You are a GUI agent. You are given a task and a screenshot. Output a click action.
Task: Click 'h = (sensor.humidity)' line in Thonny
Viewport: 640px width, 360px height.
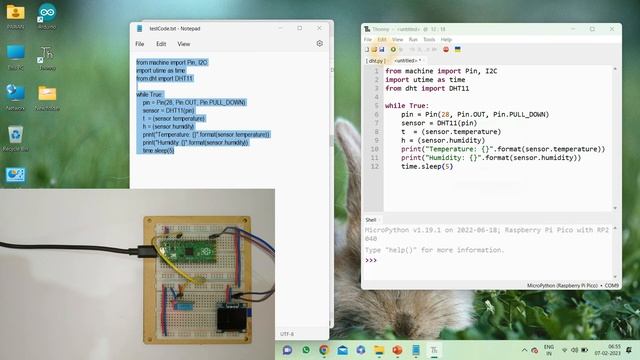(x=443, y=140)
